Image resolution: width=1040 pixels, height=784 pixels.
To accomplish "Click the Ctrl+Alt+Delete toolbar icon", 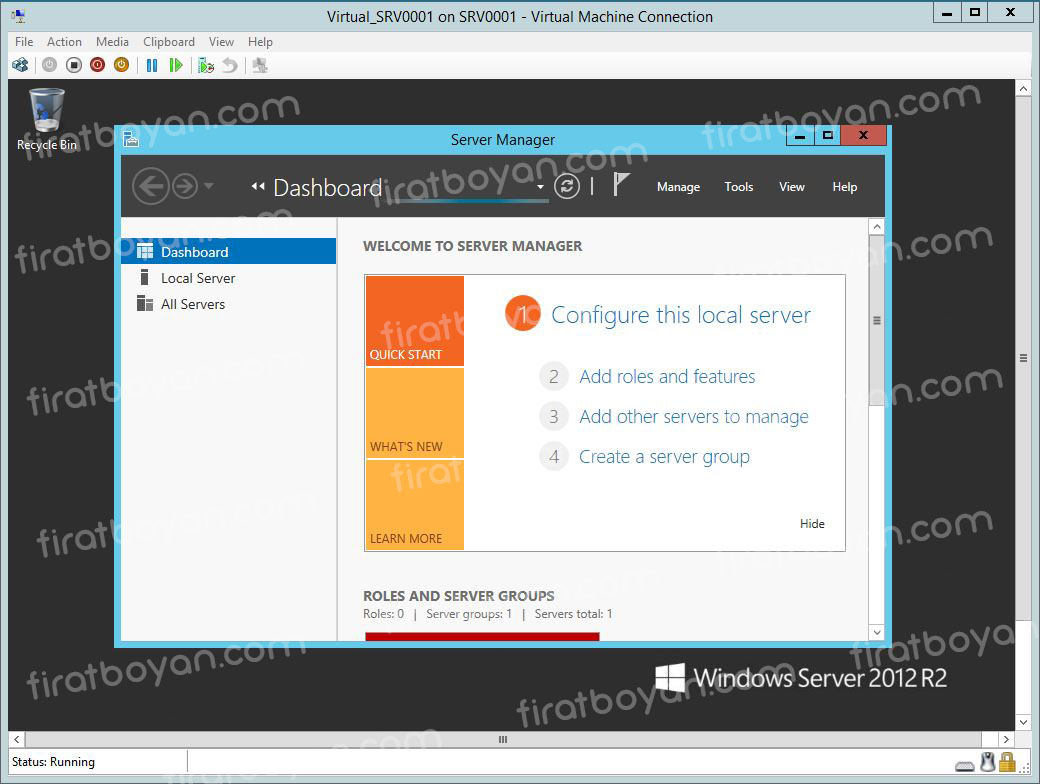I will click(21, 65).
